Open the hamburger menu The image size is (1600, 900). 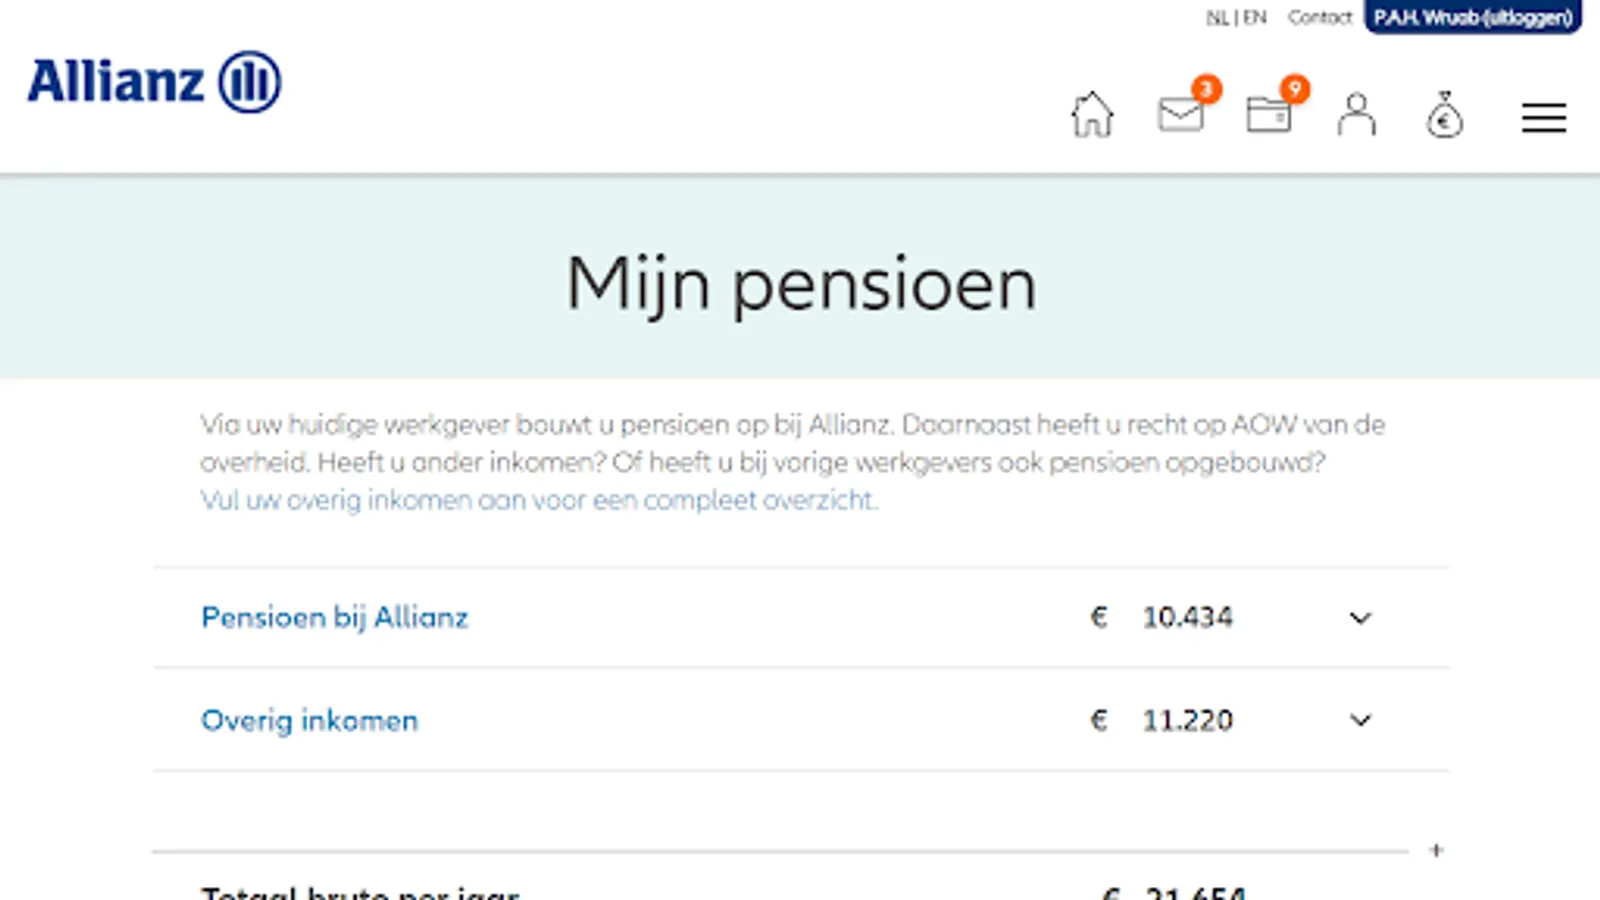(x=1544, y=118)
